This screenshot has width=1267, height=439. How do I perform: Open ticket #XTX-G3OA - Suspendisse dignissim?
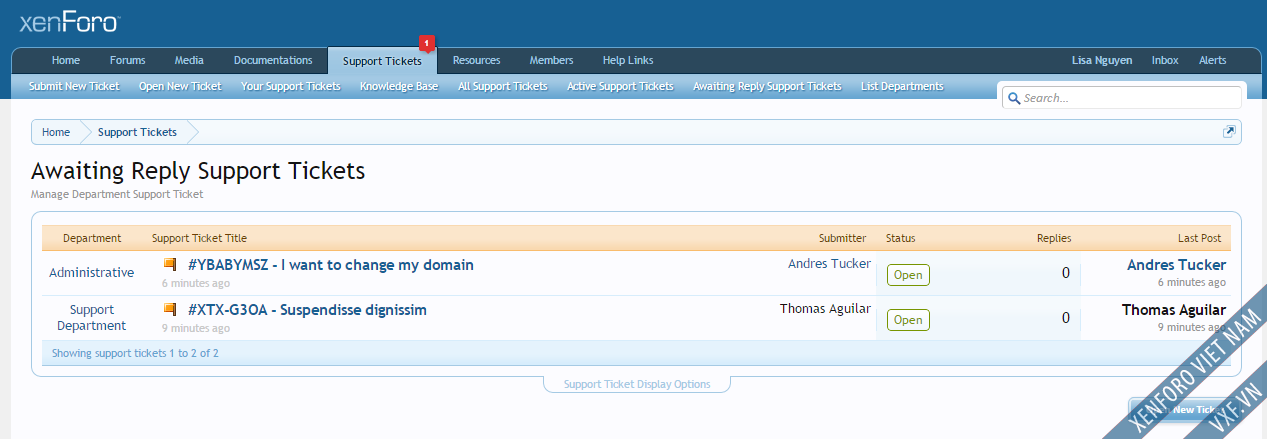pyautogui.click(x=307, y=310)
